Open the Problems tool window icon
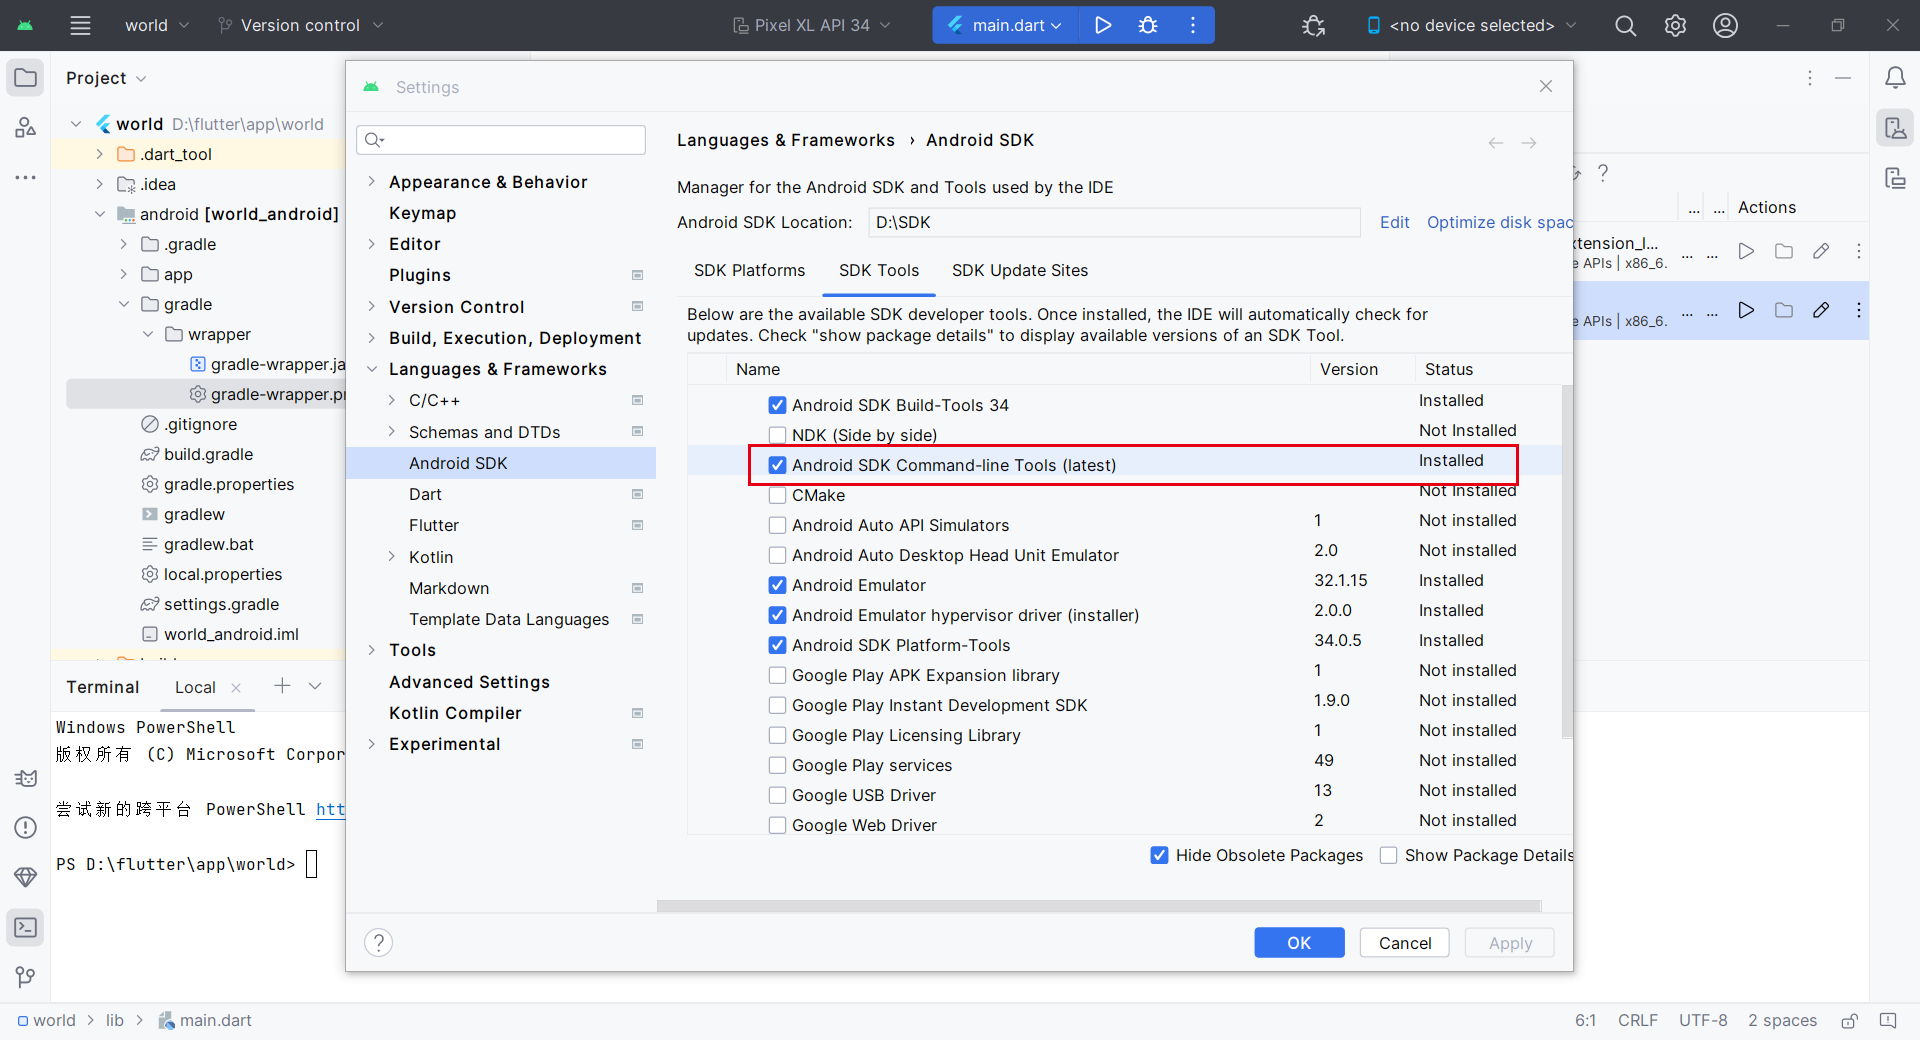Screen dimensions: 1920x1040 (x=25, y=827)
